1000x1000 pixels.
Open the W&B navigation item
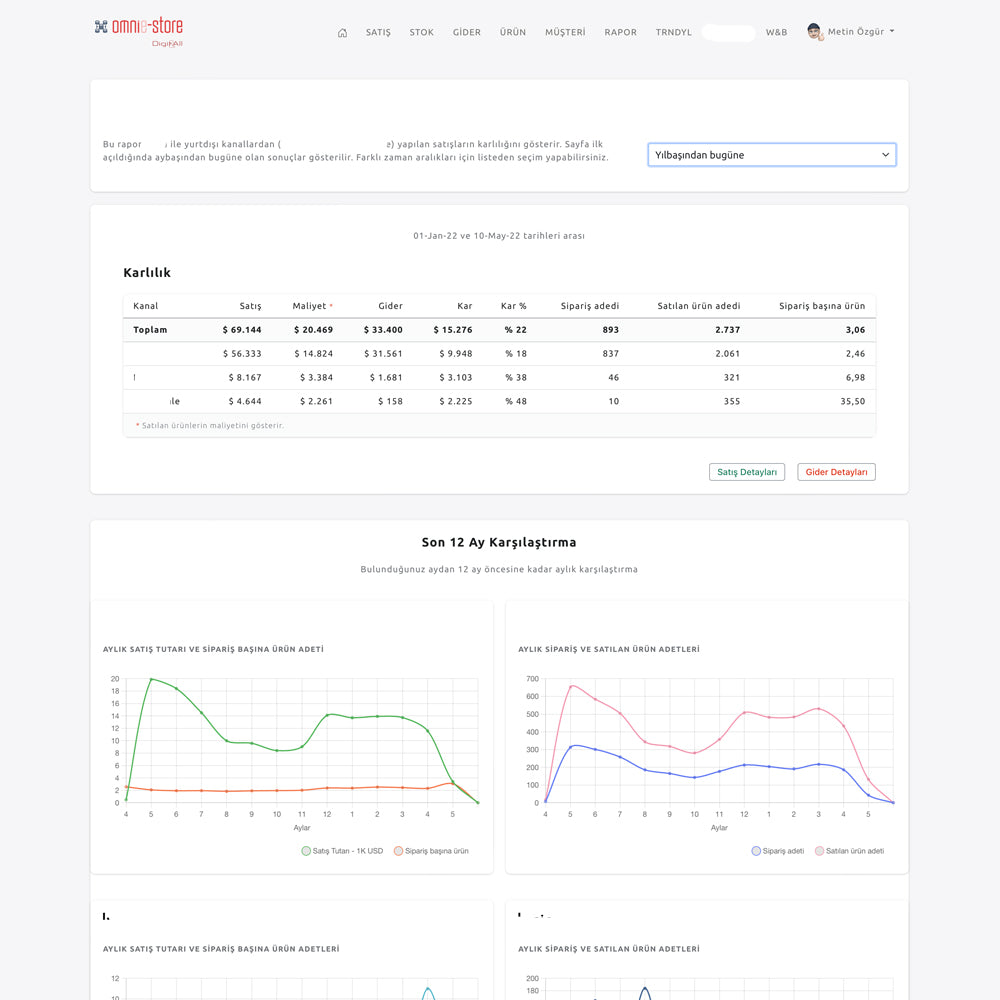pos(776,33)
